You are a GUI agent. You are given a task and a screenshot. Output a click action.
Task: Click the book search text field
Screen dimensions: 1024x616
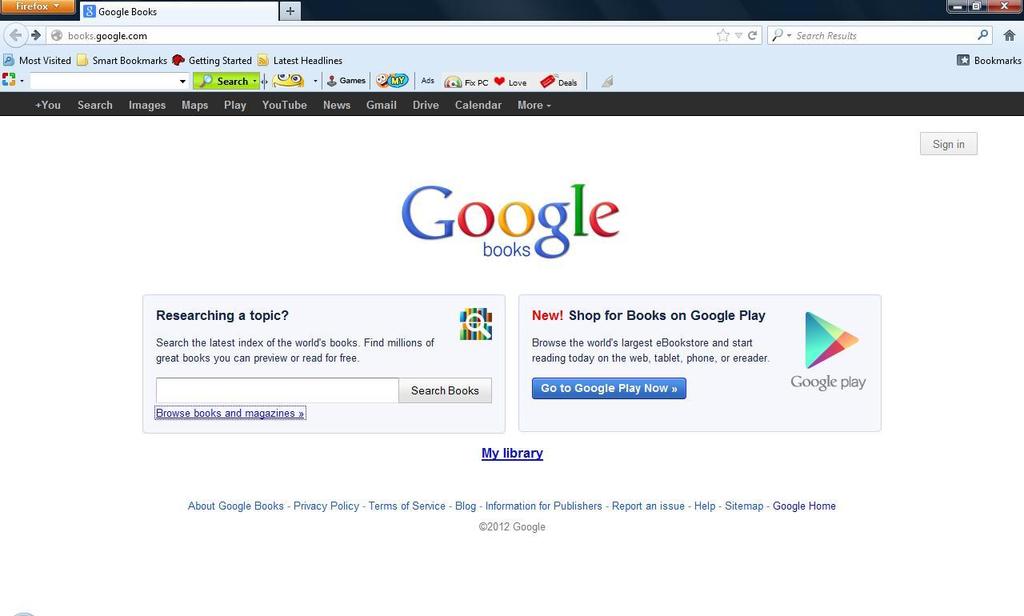tap(278, 390)
